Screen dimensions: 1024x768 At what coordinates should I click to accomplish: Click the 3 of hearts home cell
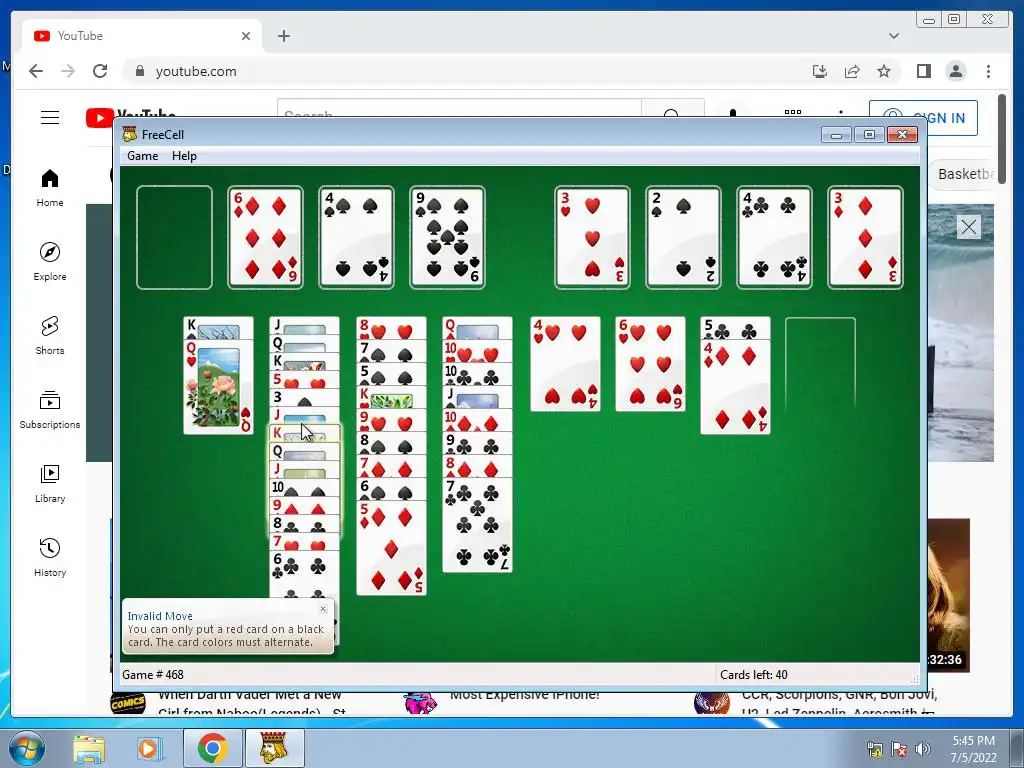(592, 237)
